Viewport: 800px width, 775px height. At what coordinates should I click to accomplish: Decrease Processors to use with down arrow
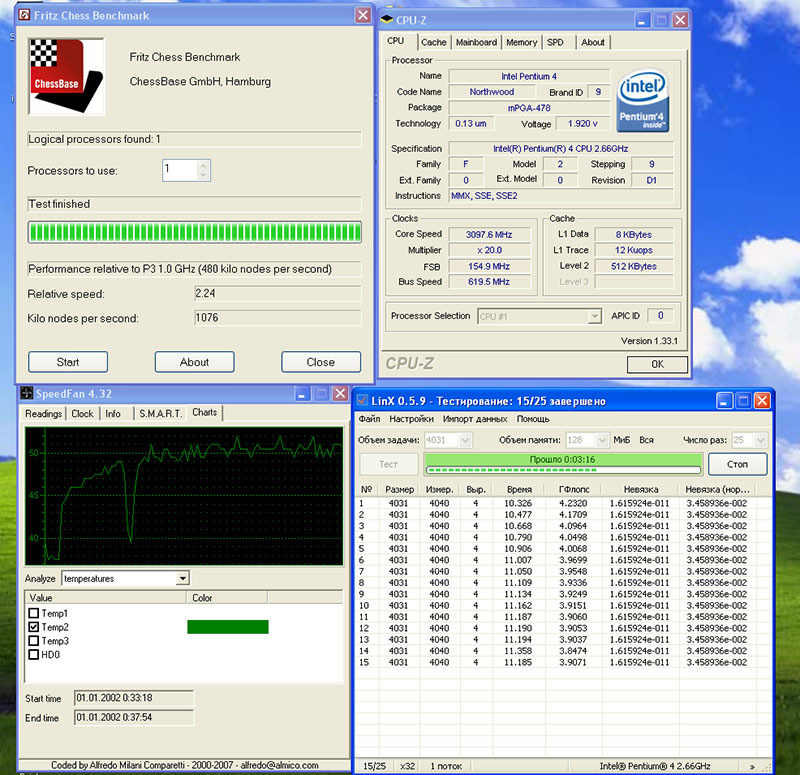(x=203, y=175)
